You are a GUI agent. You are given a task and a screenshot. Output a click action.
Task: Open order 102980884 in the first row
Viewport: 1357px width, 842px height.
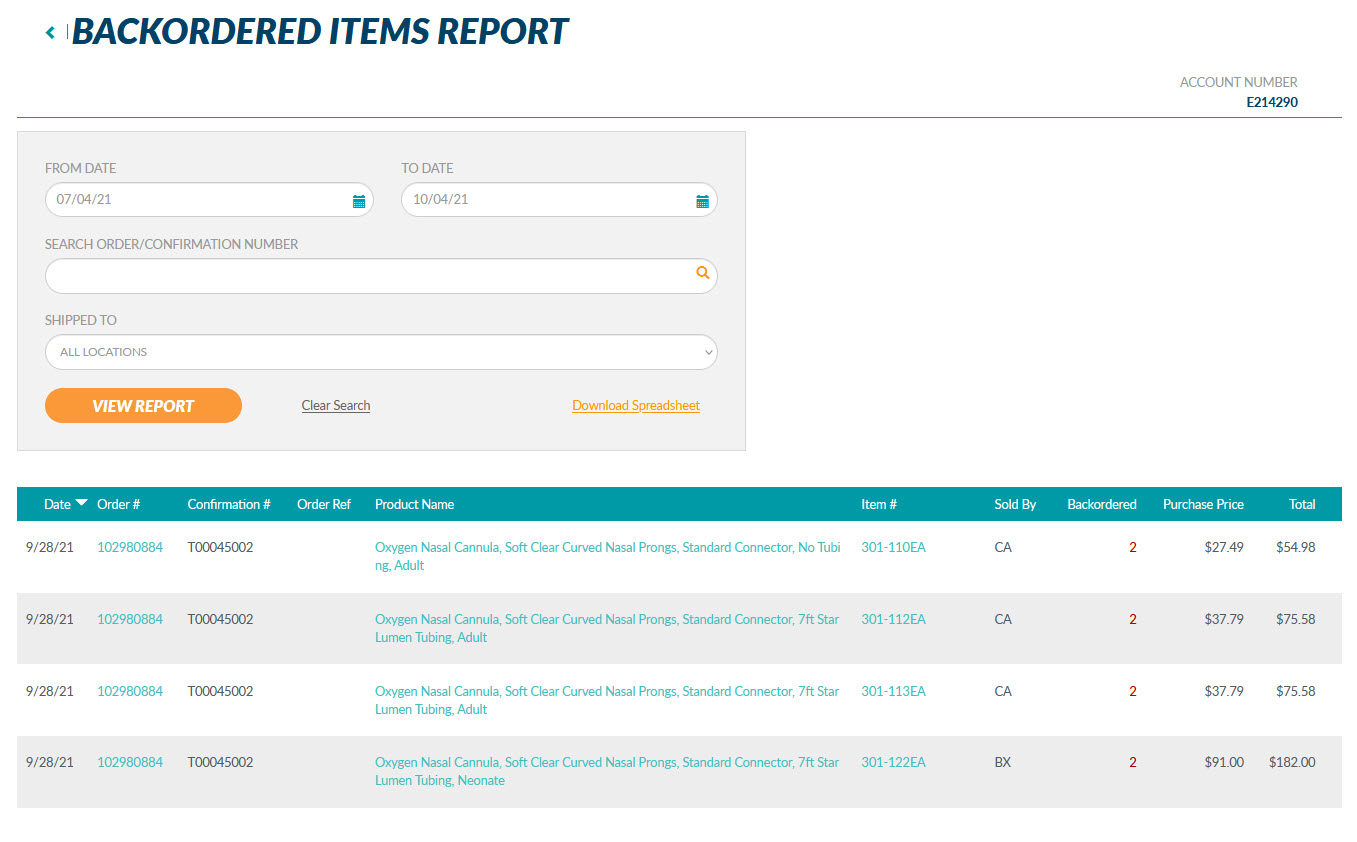(129, 547)
